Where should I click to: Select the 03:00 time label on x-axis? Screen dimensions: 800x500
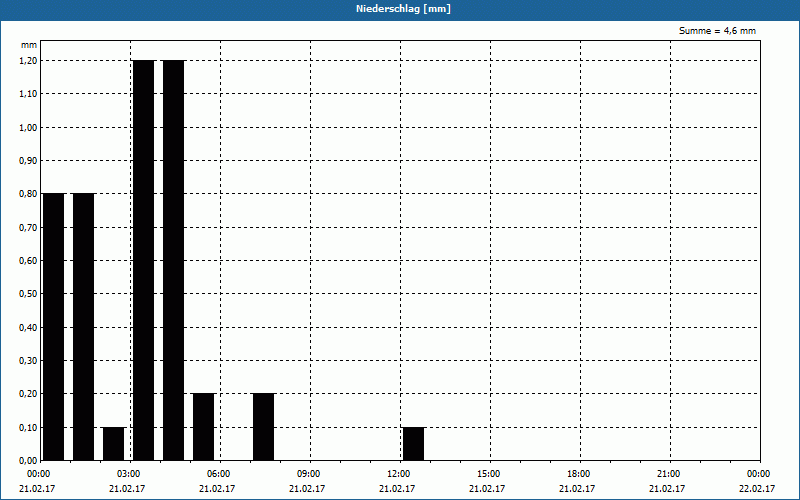coord(131,474)
